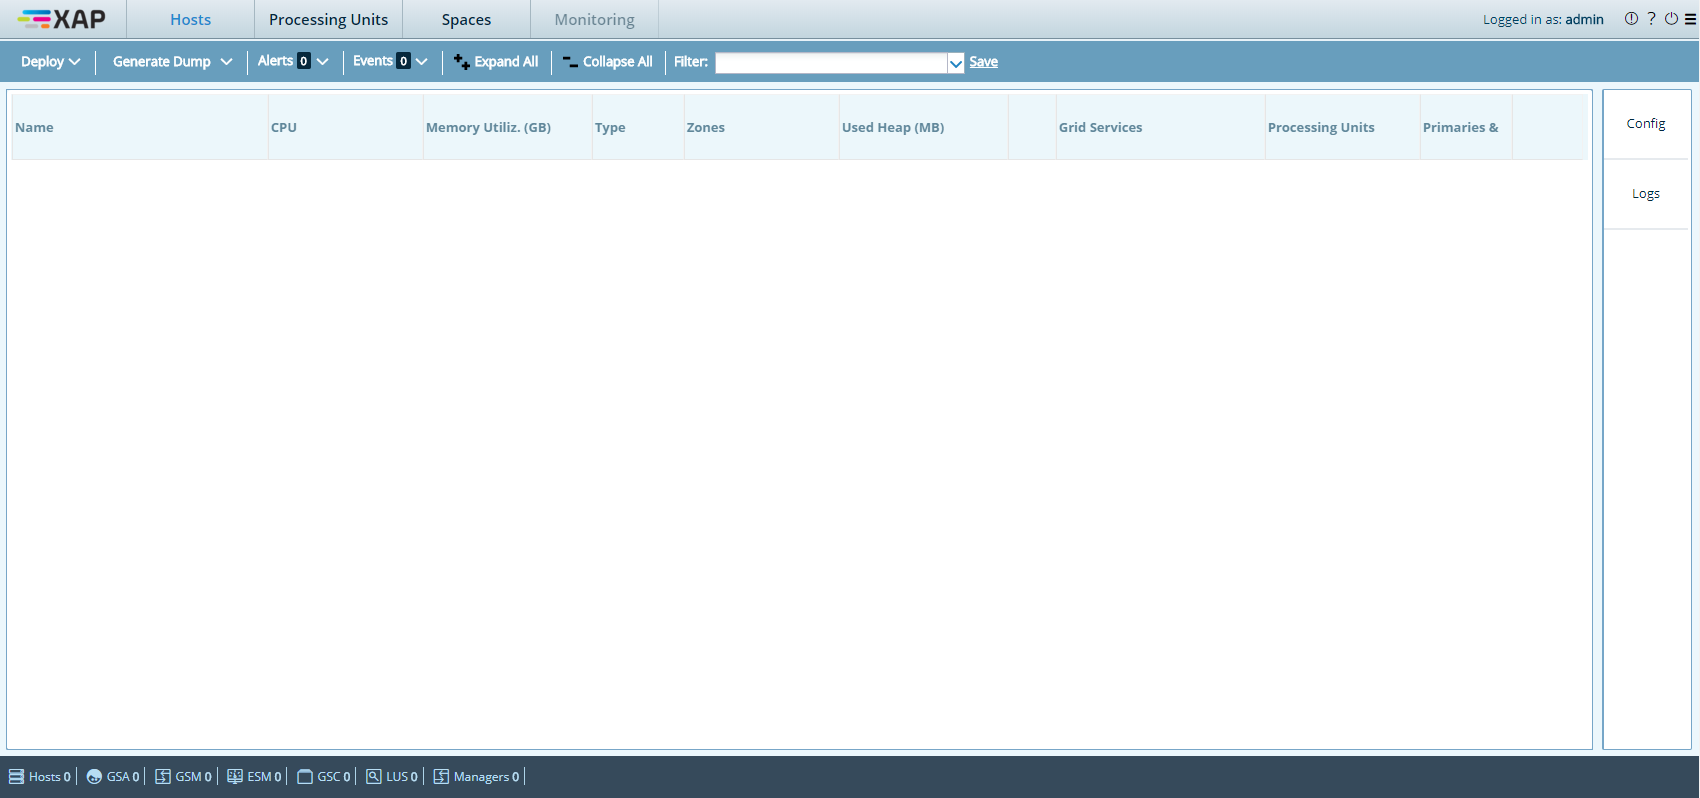
Task: Click the GSC status bar icon
Action: (x=305, y=777)
